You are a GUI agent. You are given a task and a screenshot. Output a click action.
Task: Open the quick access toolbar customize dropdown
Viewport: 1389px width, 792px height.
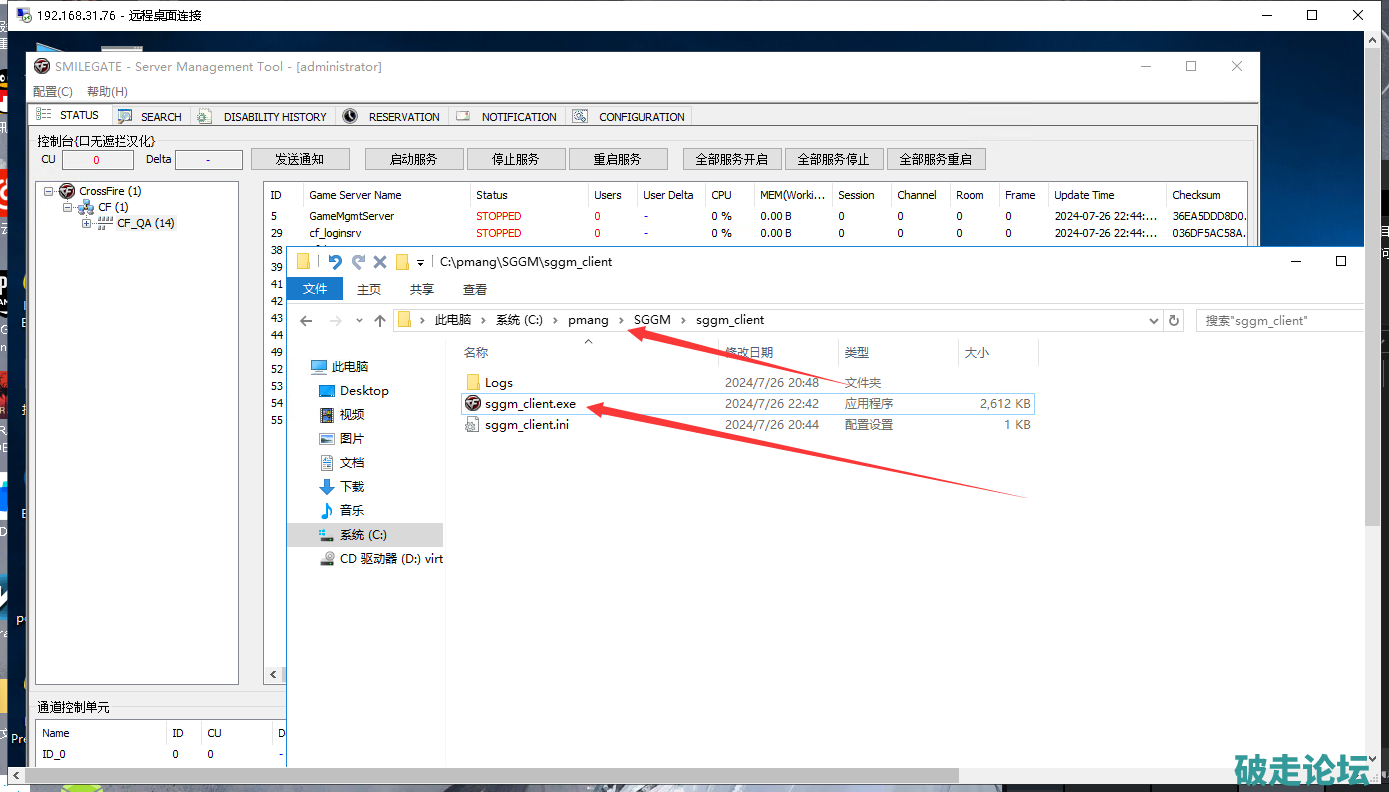[421, 263]
